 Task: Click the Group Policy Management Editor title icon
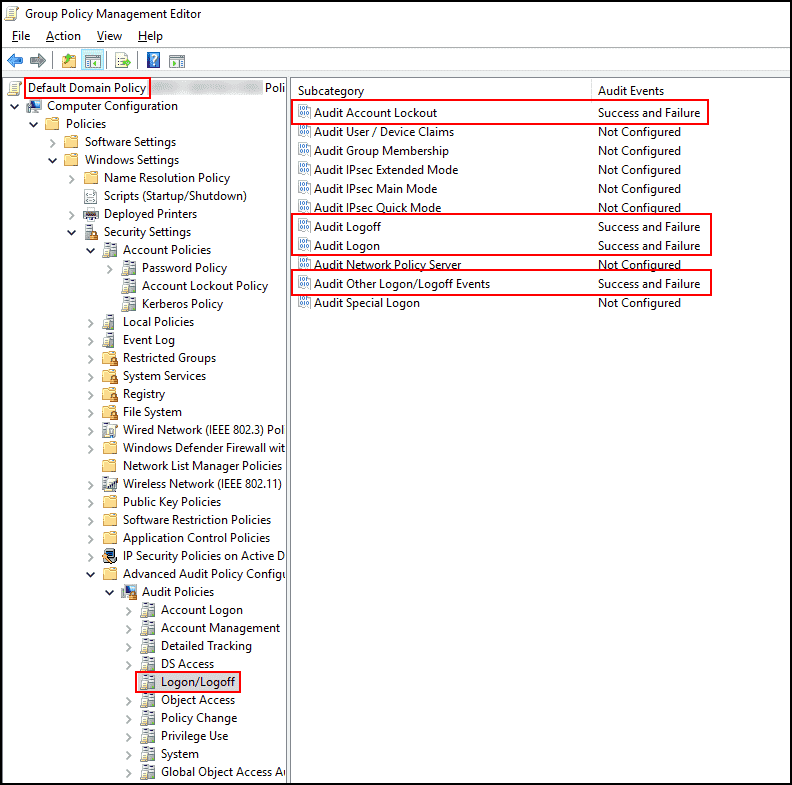click(x=12, y=14)
